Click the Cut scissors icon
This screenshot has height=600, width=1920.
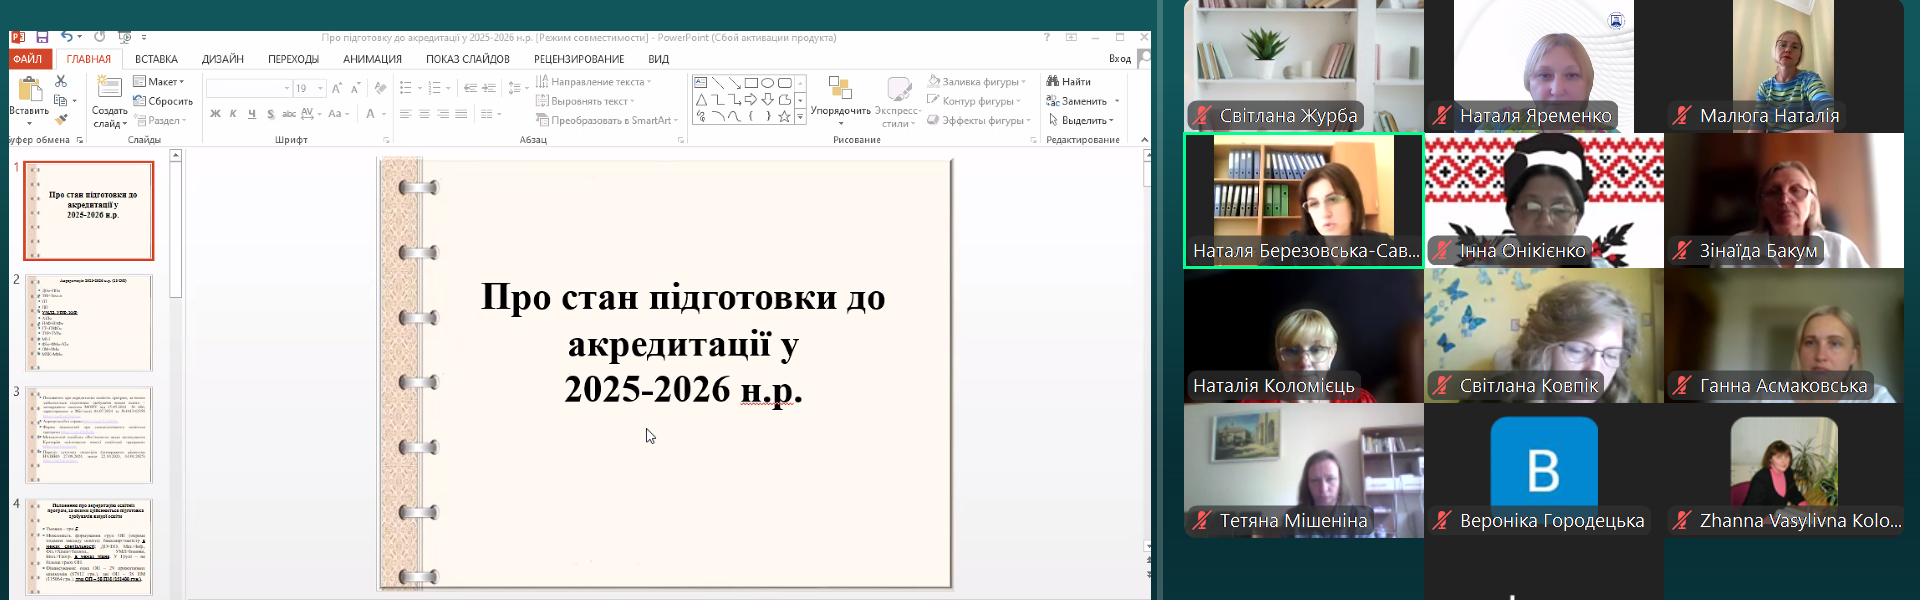(61, 81)
